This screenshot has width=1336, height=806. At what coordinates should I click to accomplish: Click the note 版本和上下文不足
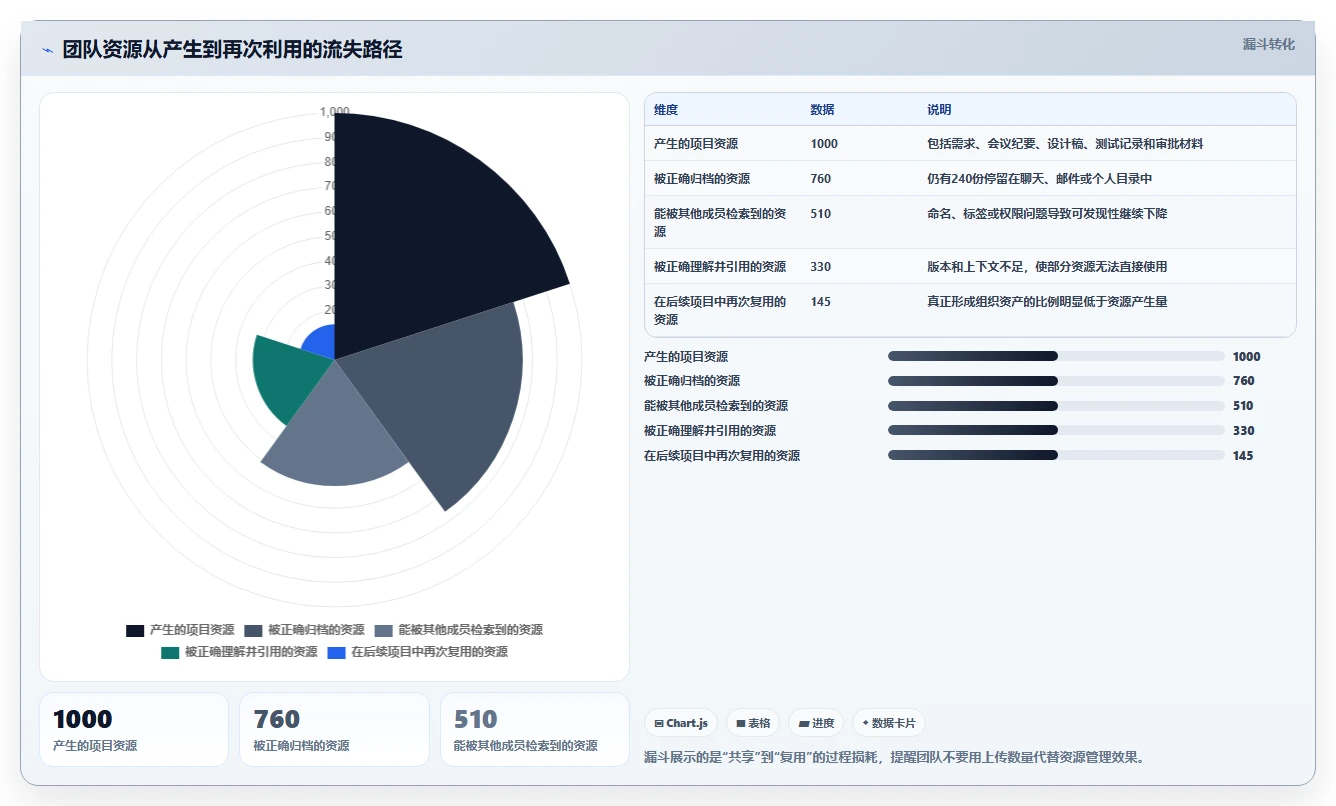1047,267
